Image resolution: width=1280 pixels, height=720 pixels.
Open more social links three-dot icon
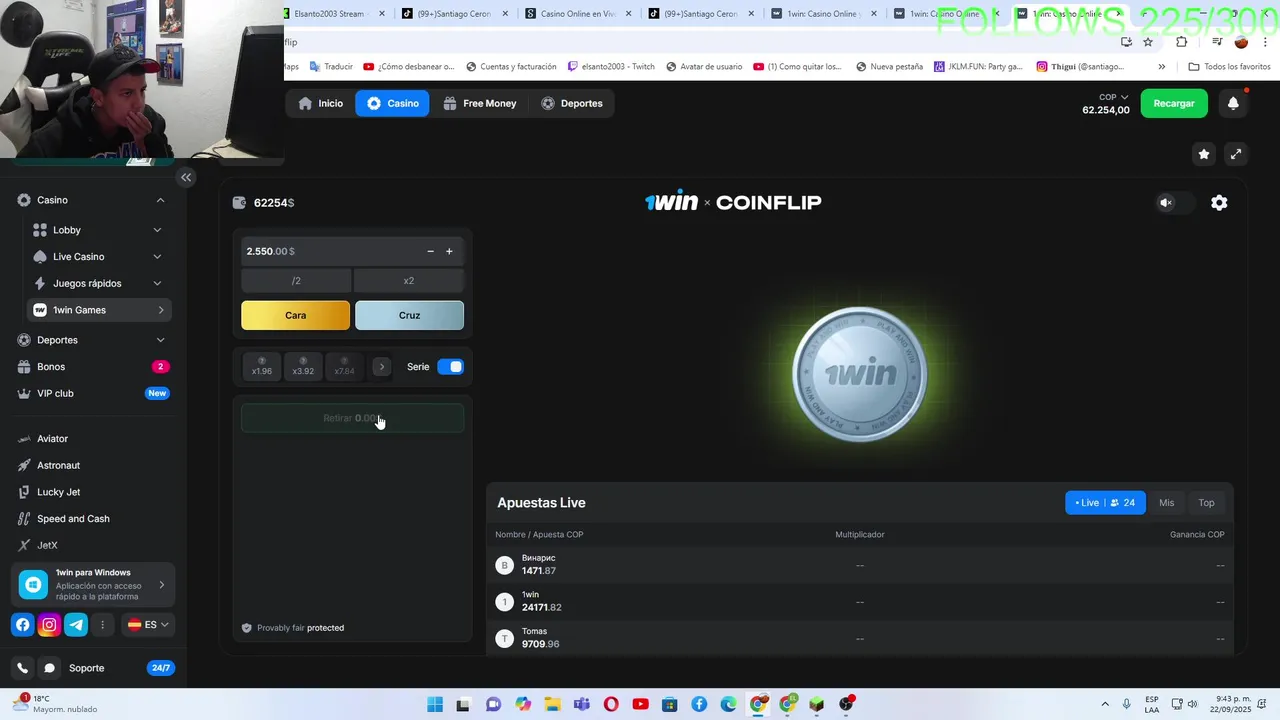(x=102, y=625)
